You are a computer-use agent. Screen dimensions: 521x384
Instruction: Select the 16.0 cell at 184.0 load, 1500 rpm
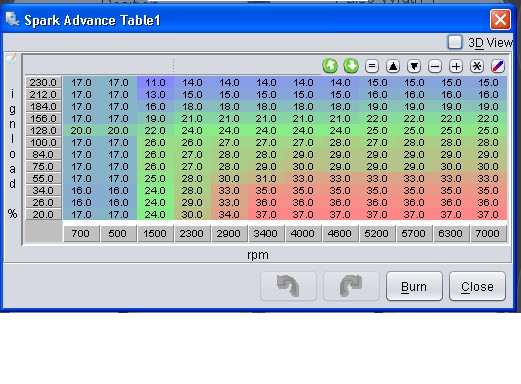pyautogui.click(x=155, y=106)
